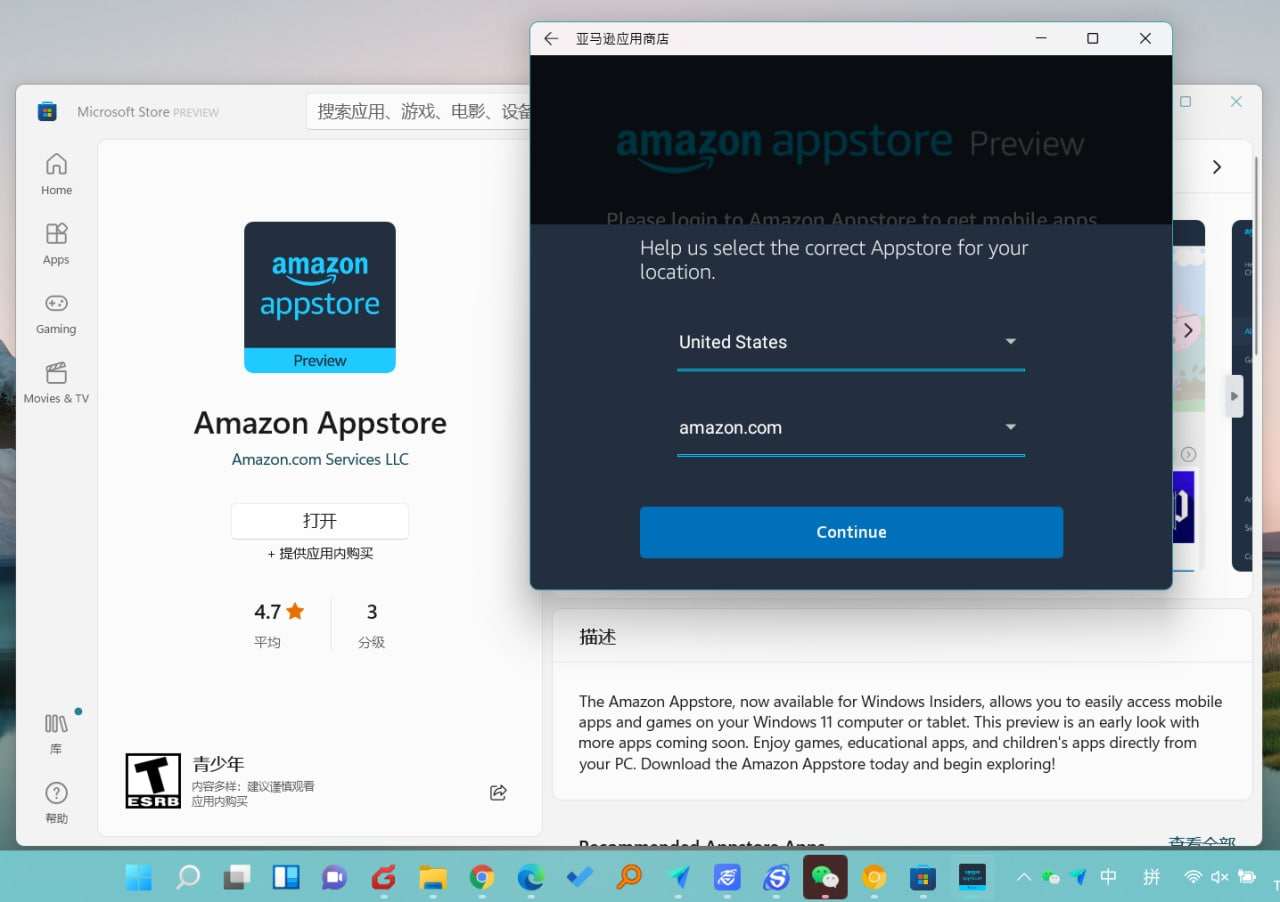Open the Home section in Microsoft Store
The image size is (1280, 902).
(56, 174)
